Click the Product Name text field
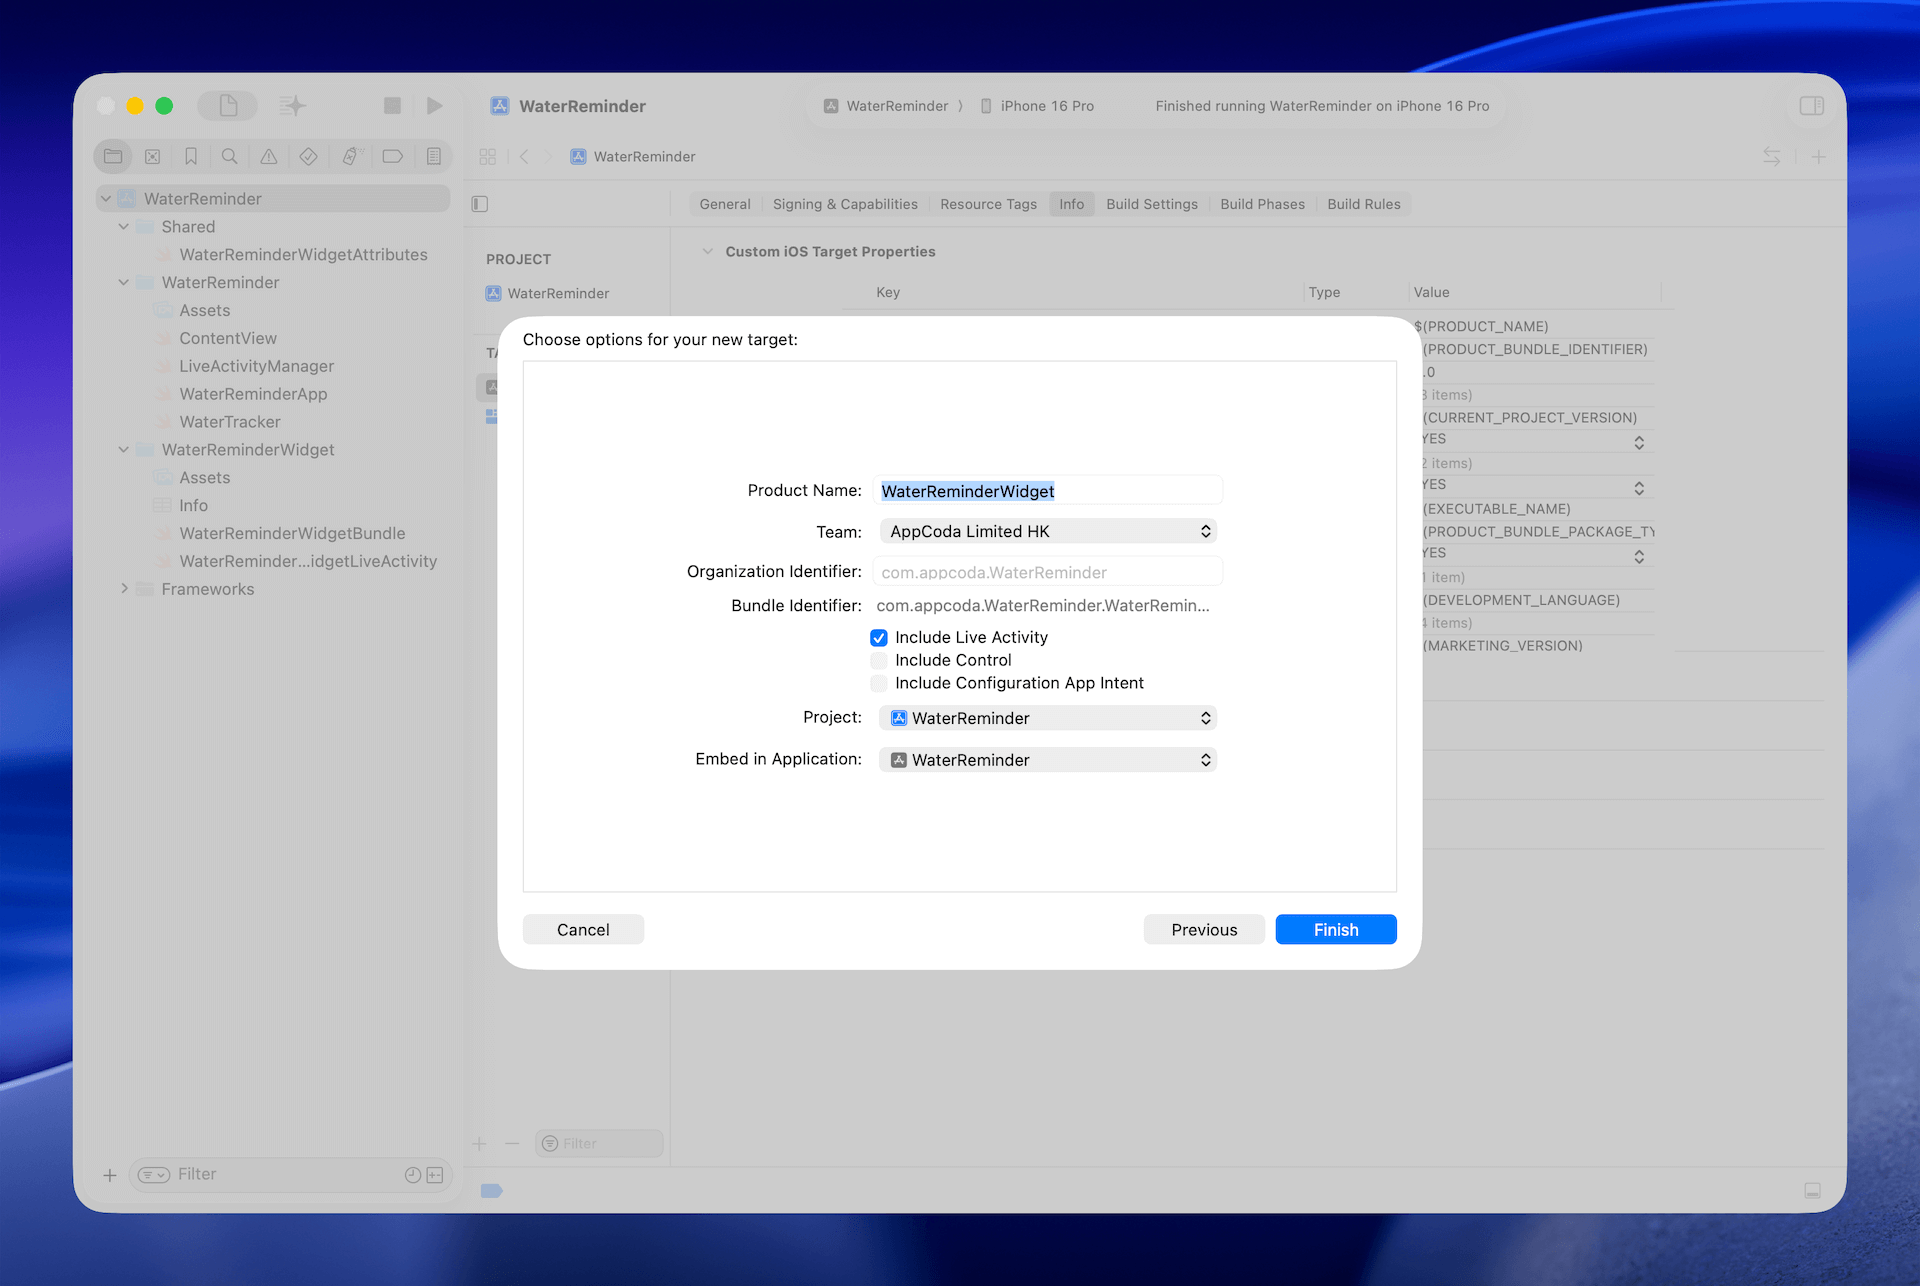Screen dimensions: 1920x1286 tap(1047, 491)
